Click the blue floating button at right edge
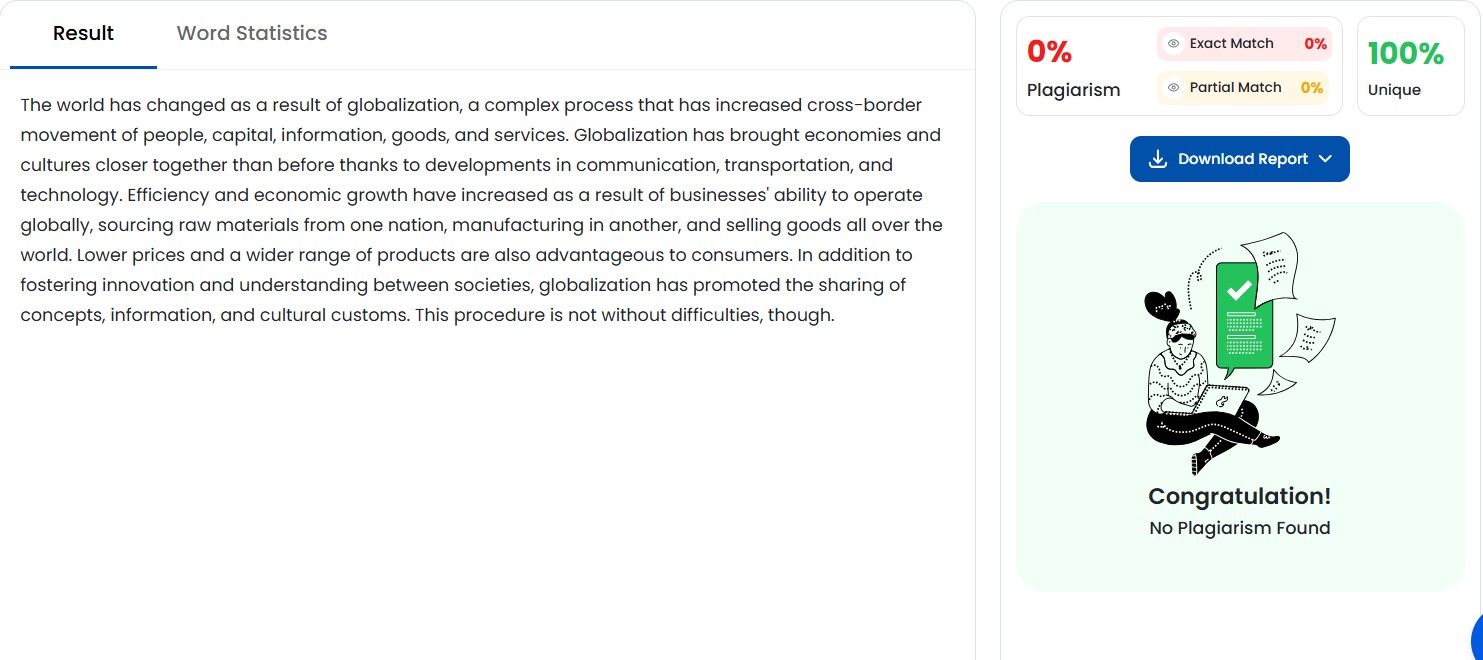This screenshot has height=660, width=1483. pos(1476,638)
